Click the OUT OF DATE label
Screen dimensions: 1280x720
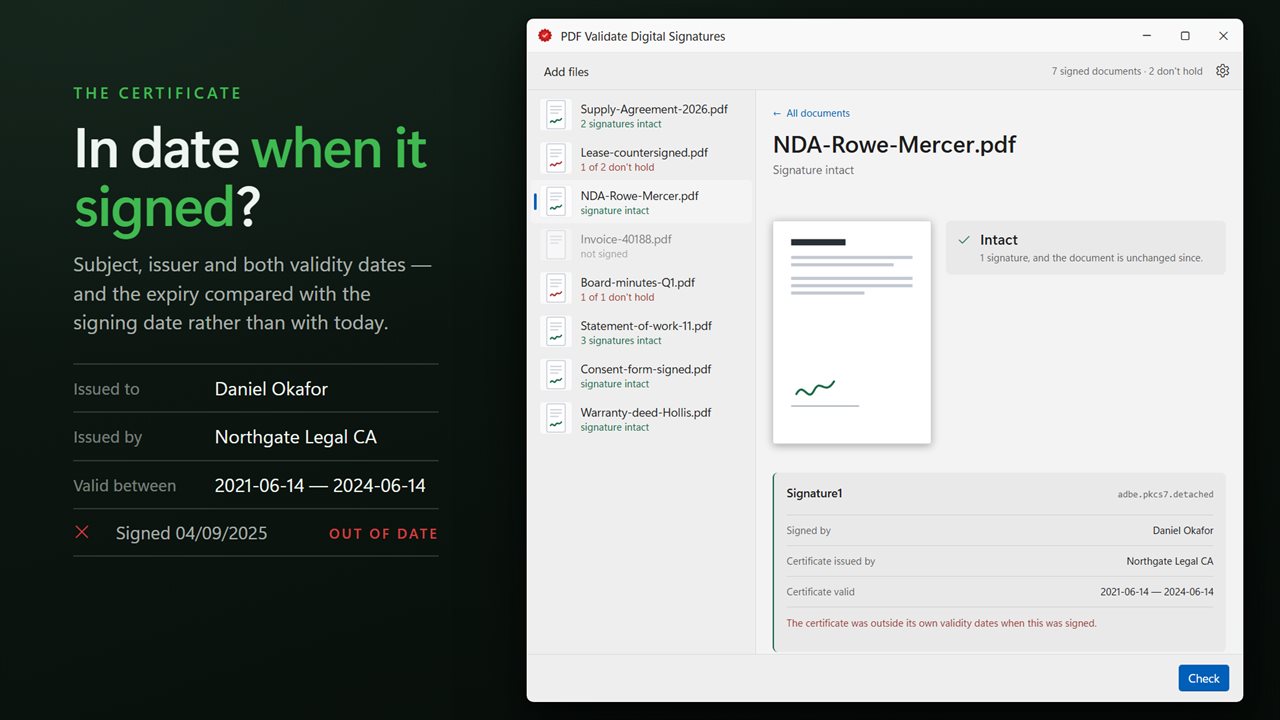pos(383,534)
